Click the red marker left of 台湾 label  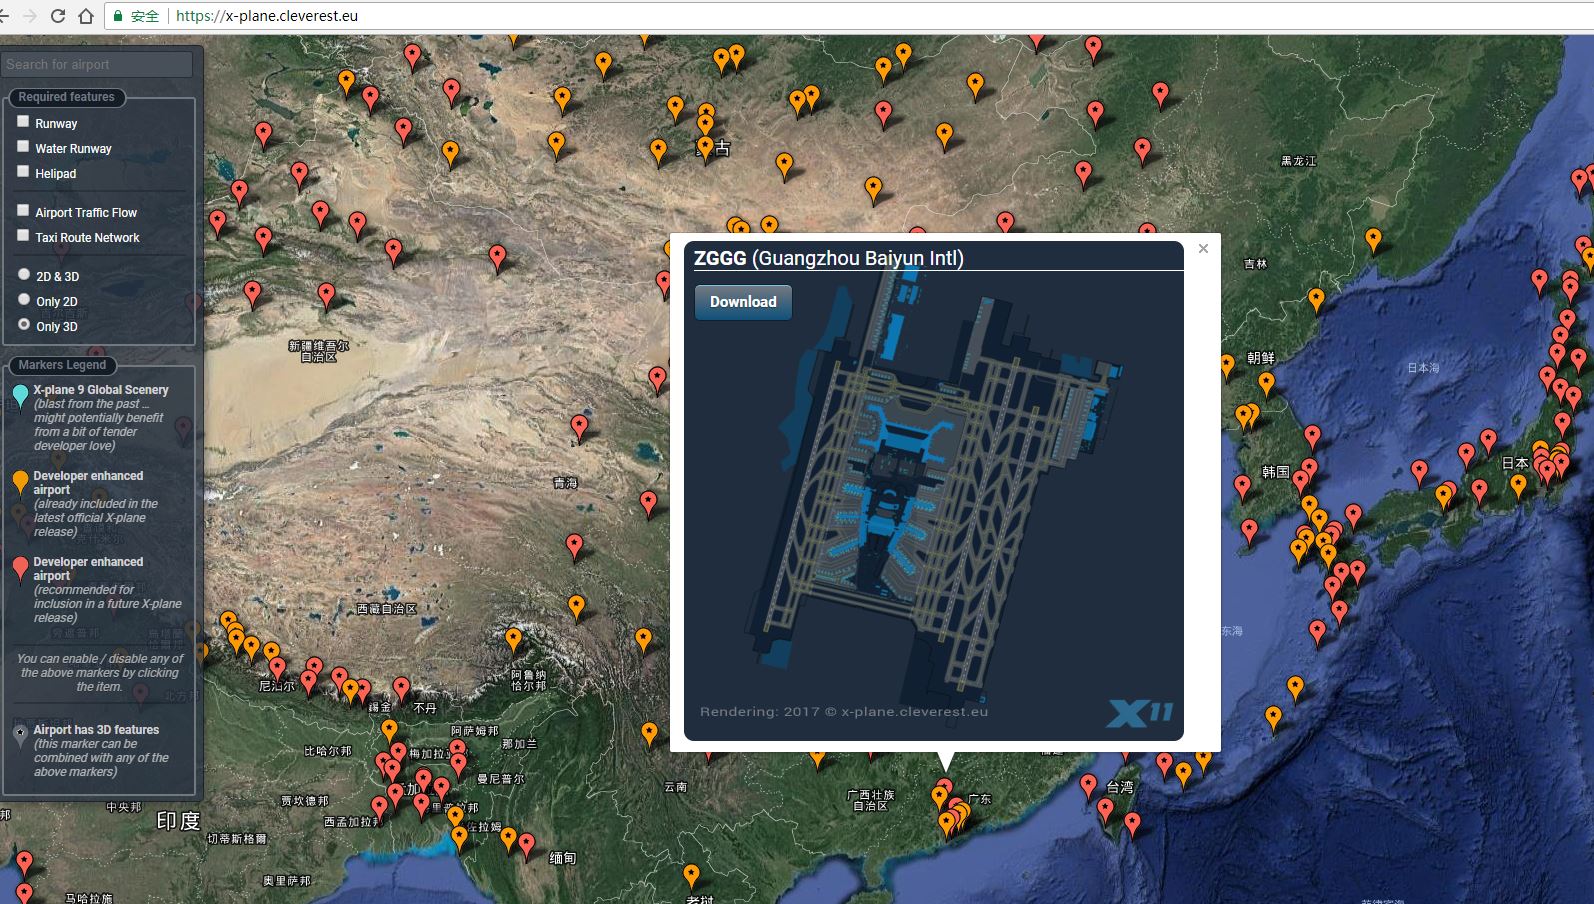click(1089, 786)
